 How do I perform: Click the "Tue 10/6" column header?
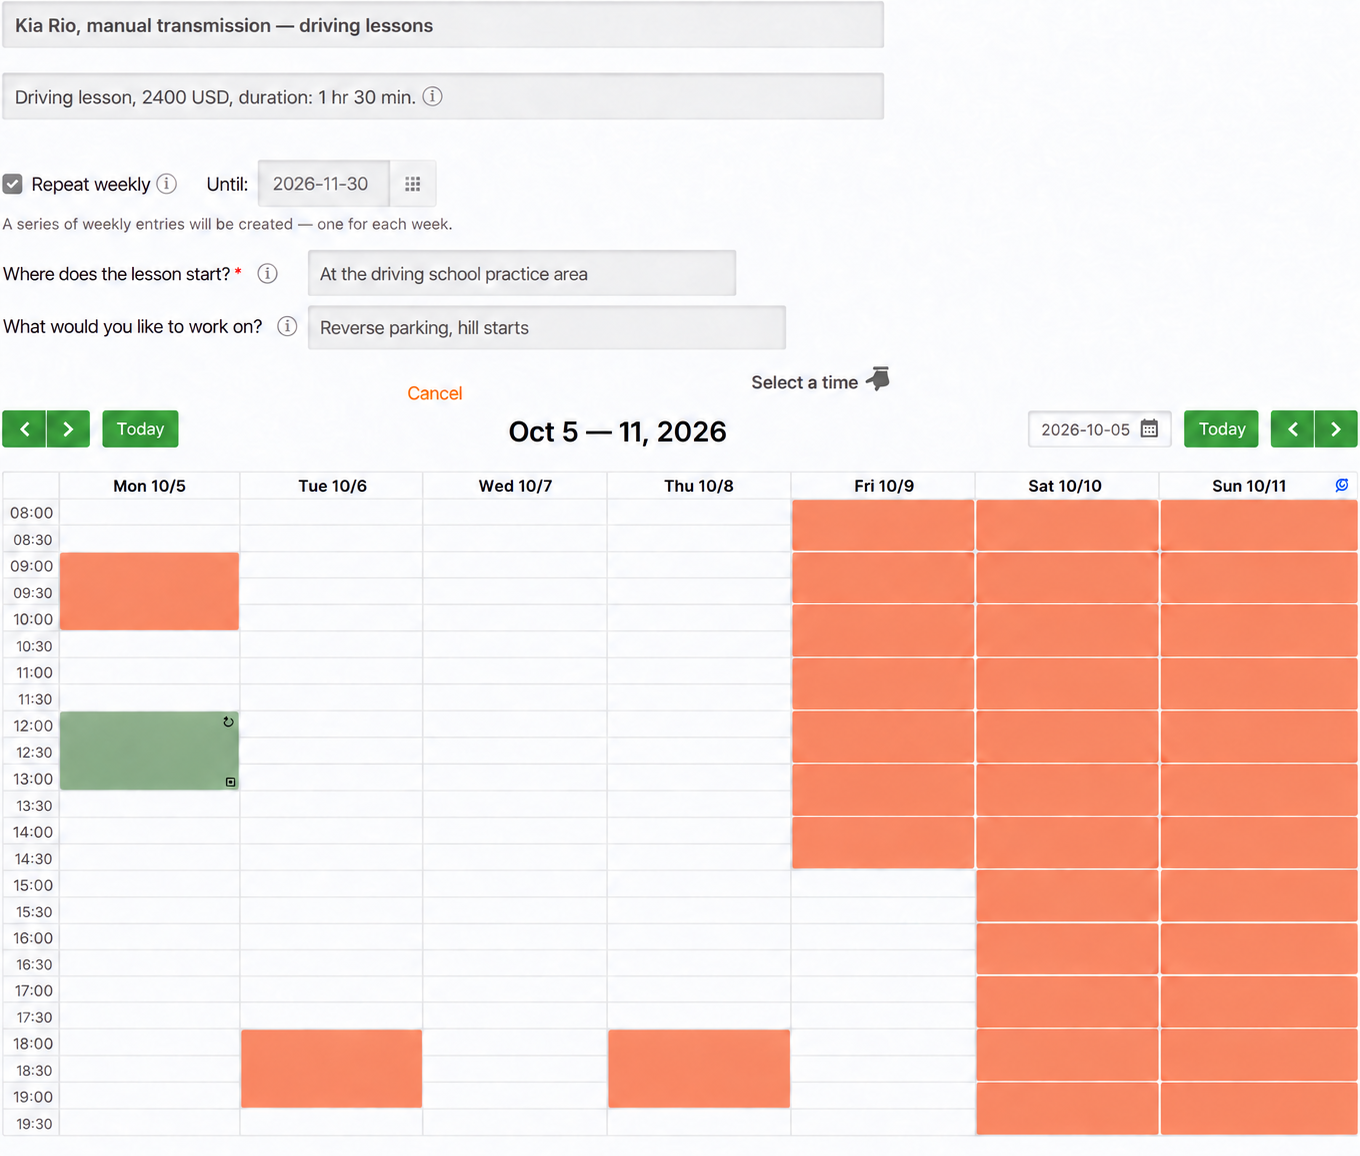333,486
